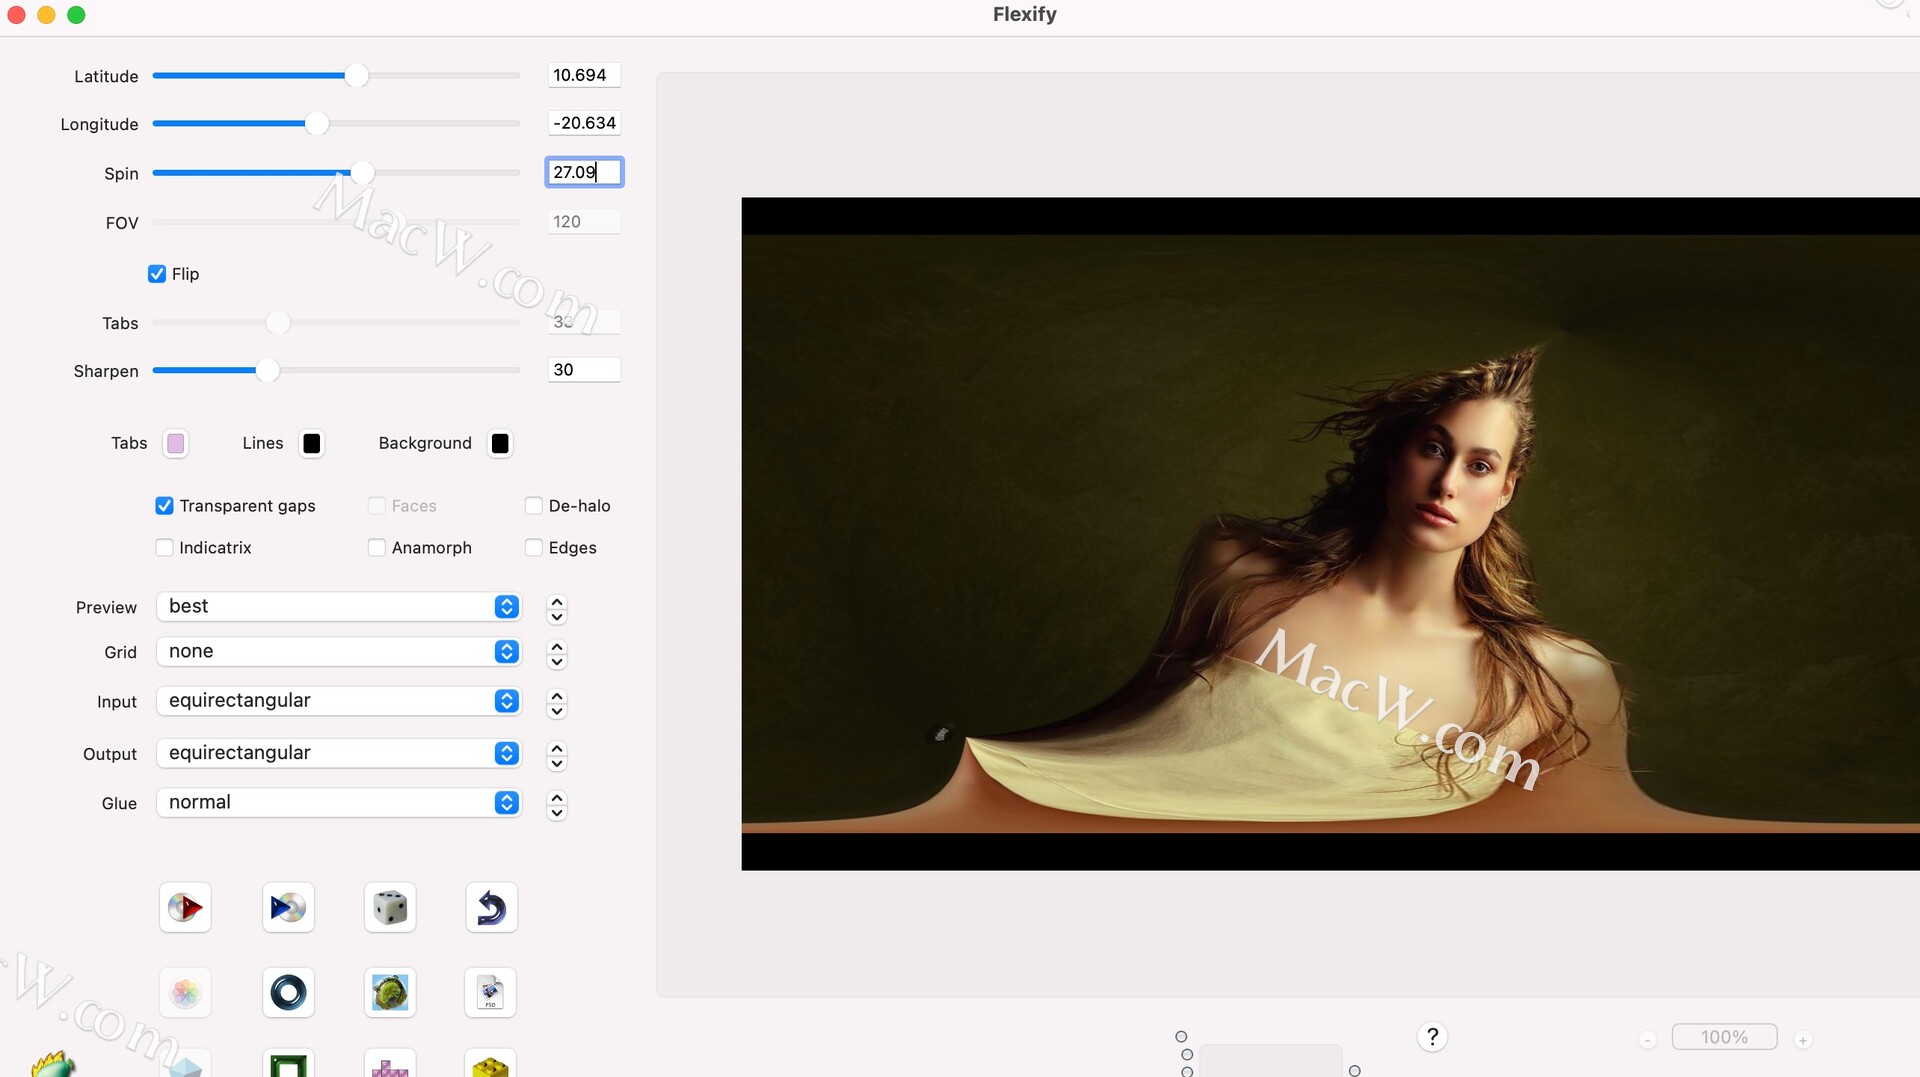Open the Input projection dropdown

click(339, 701)
